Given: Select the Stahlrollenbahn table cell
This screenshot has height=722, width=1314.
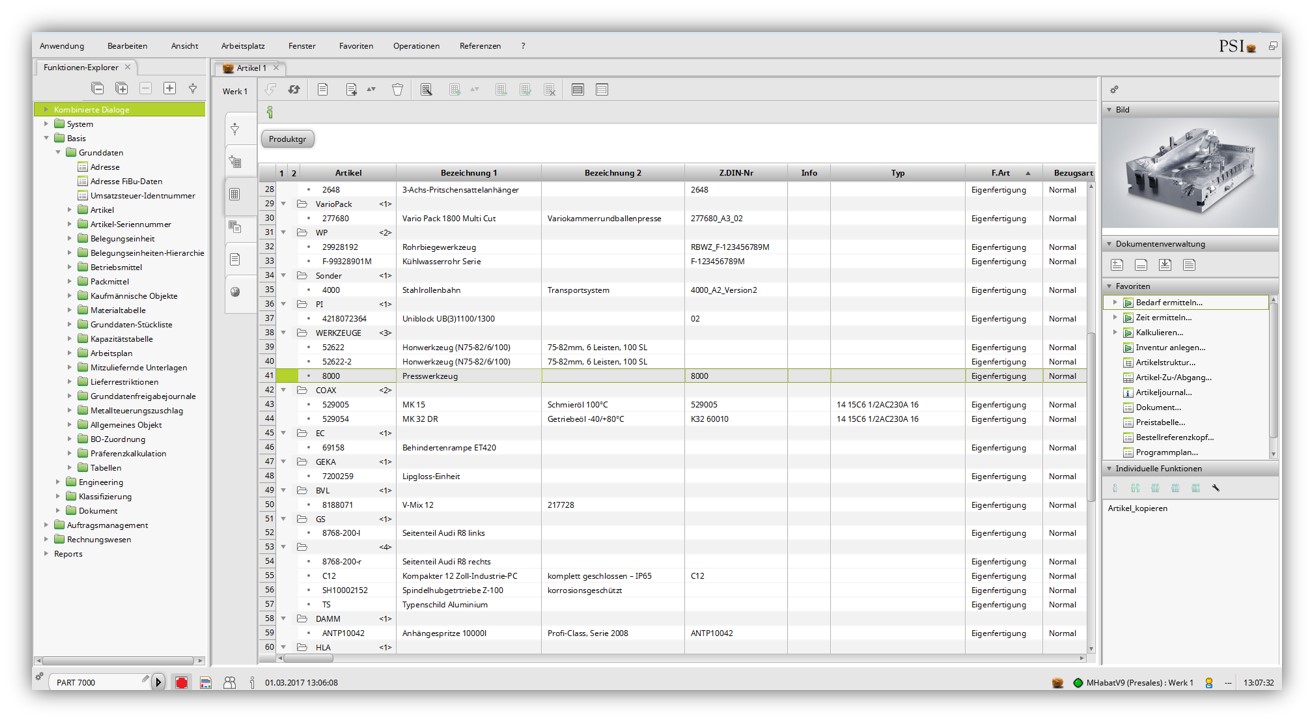Looking at the screenshot, I should click(x=469, y=290).
